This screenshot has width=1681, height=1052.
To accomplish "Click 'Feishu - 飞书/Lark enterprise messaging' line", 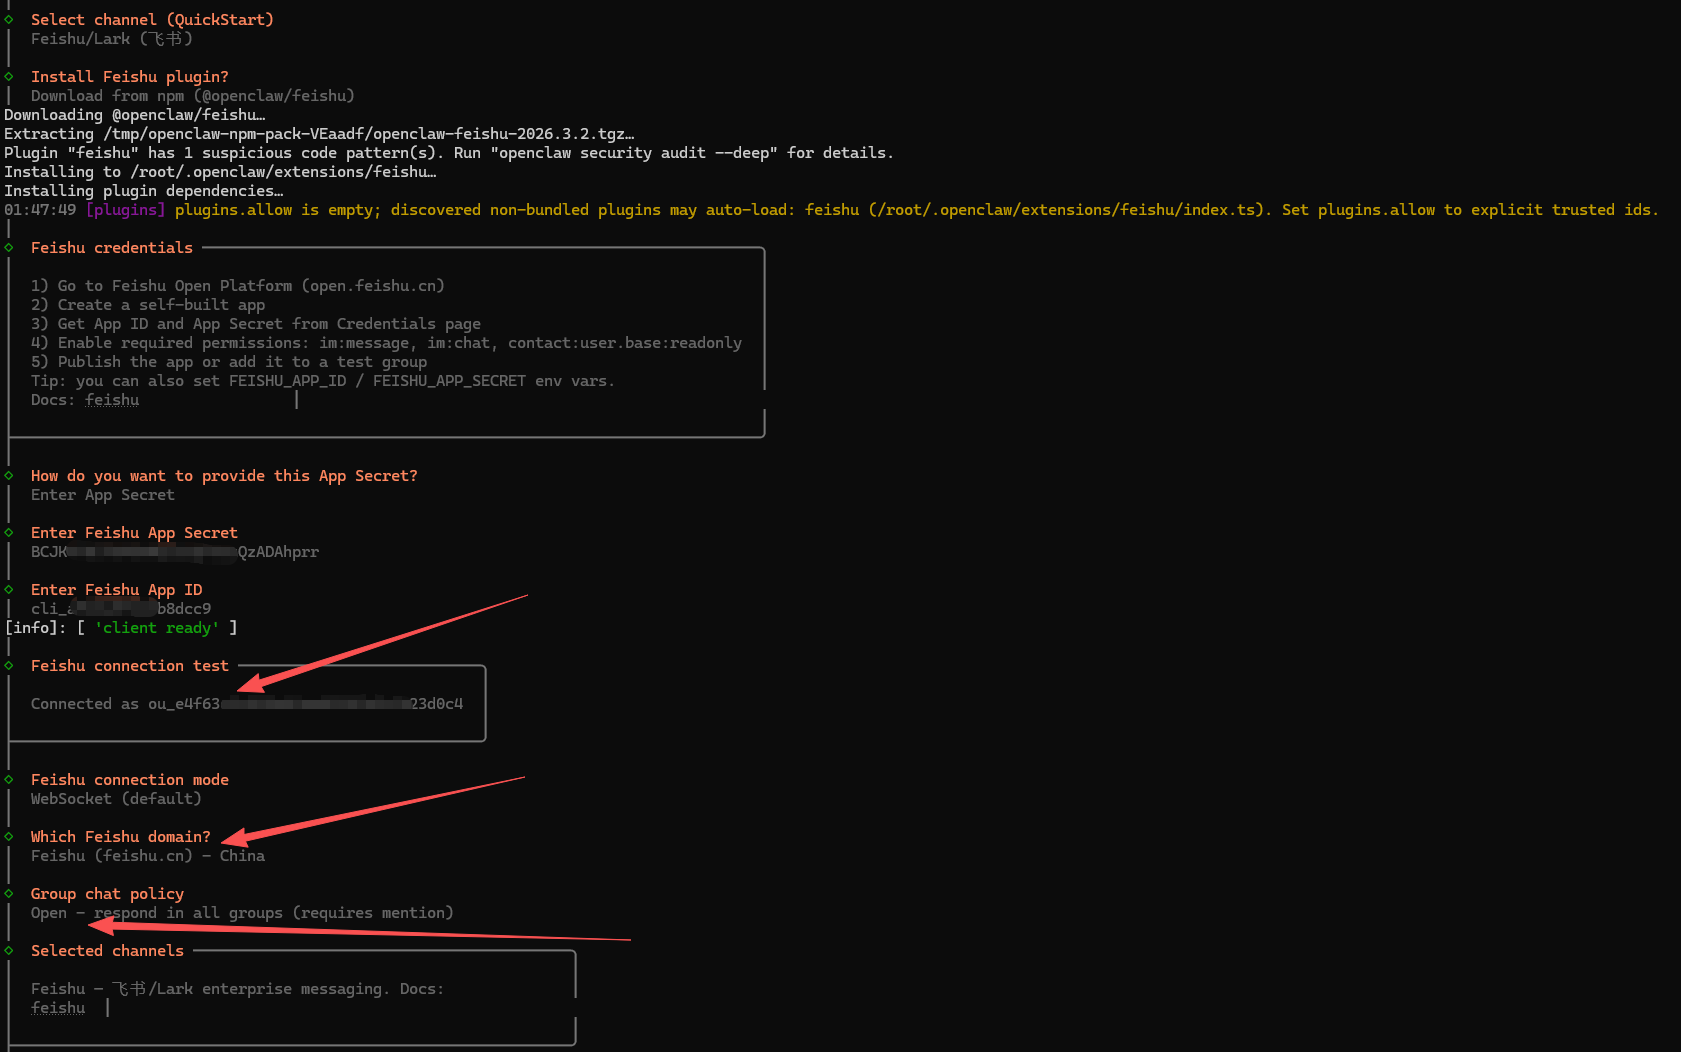I will (x=238, y=988).
